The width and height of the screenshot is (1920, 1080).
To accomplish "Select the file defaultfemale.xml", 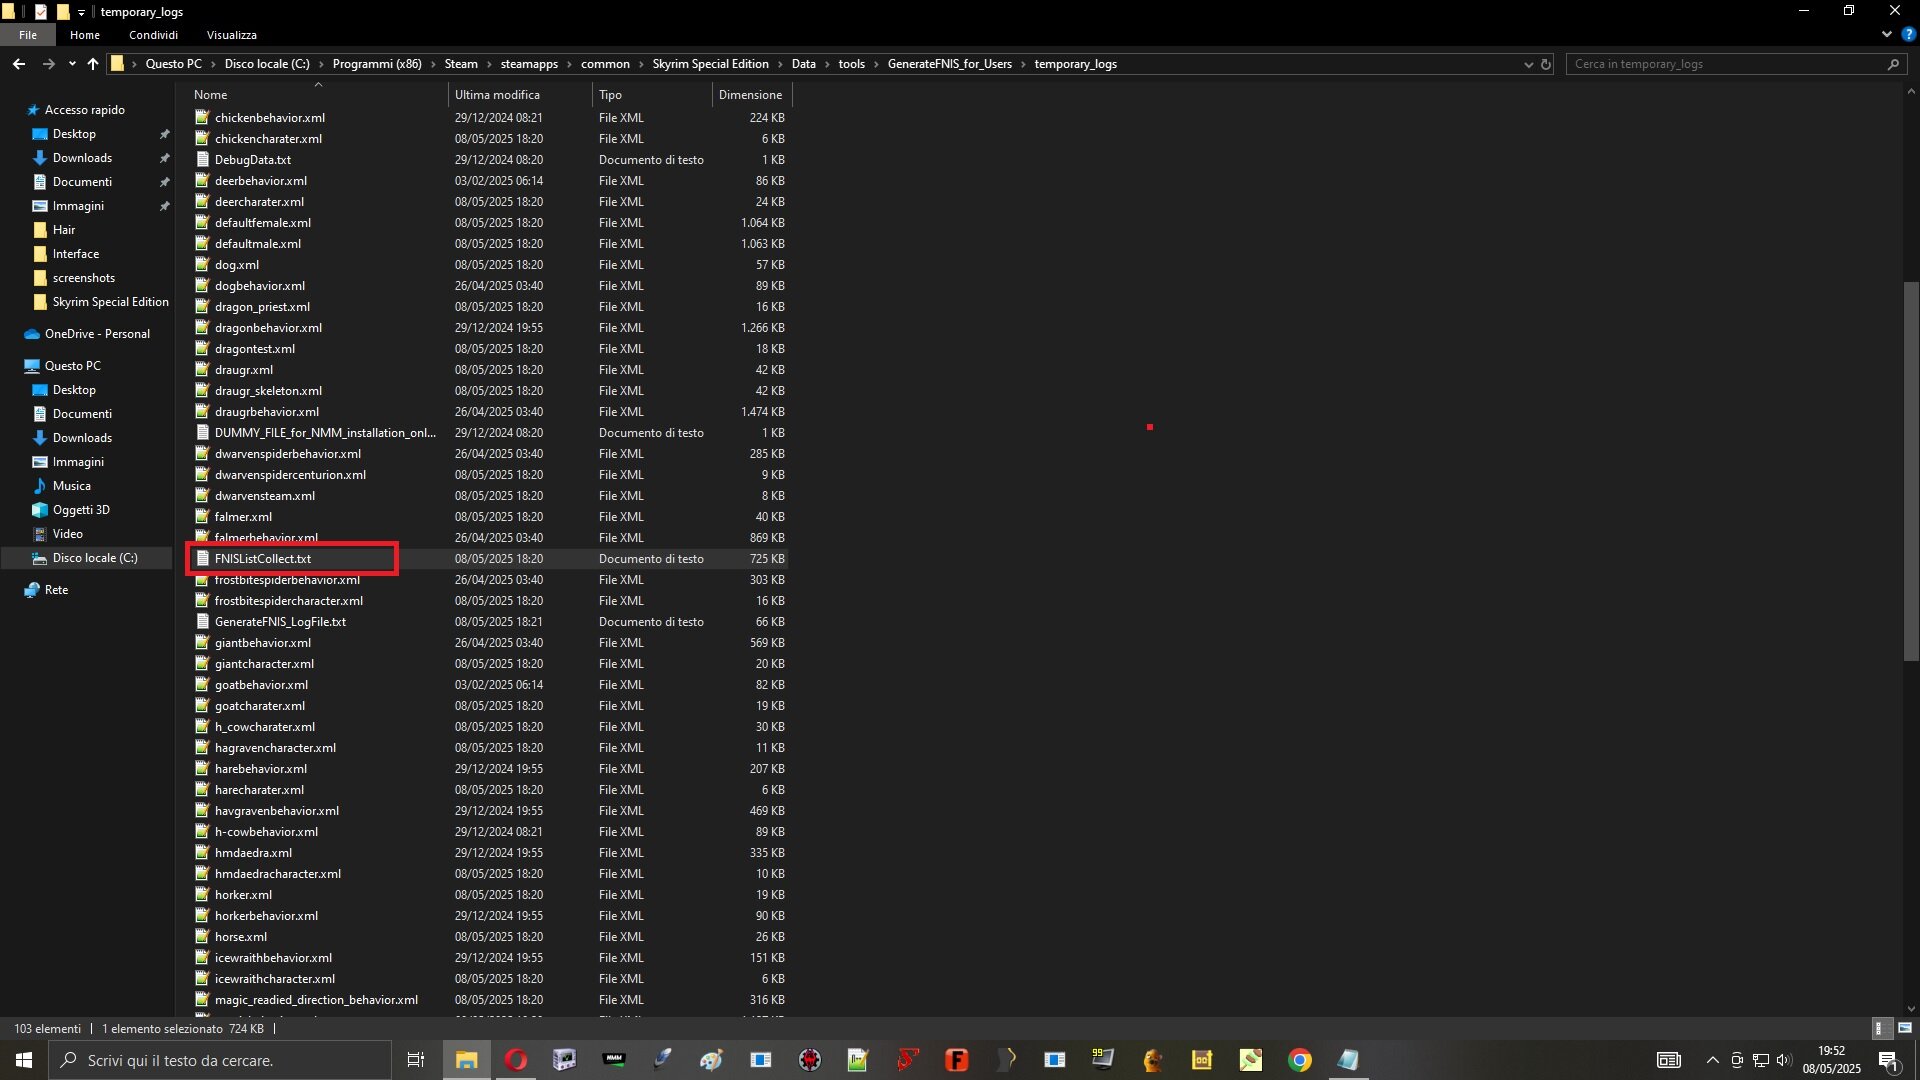I will tap(262, 223).
